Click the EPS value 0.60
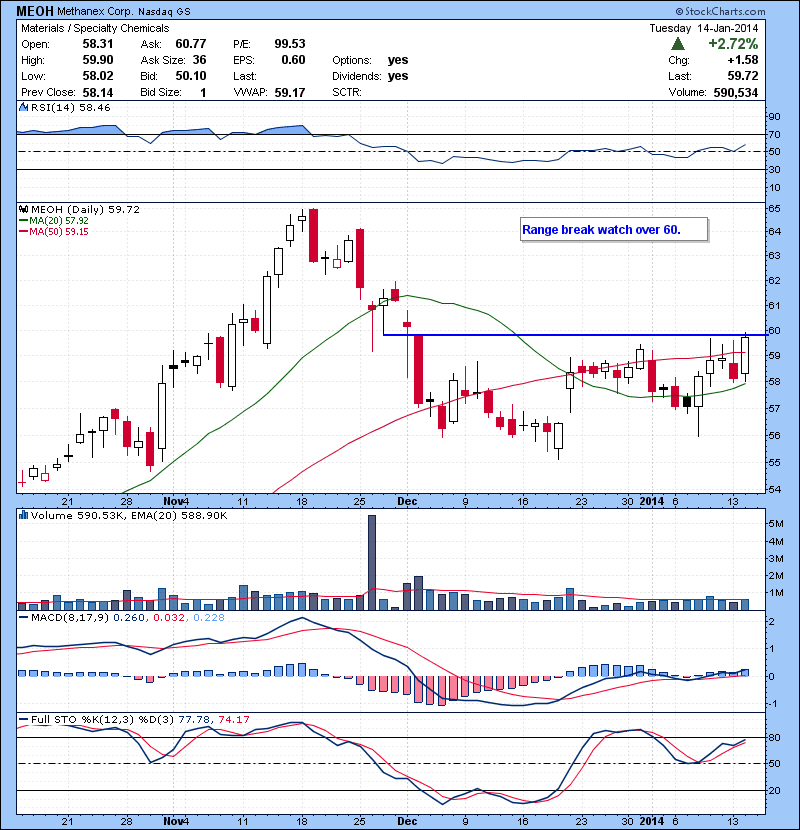Image resolution: width=800 pixels, height=830 pixels. [x=293, y=60]
